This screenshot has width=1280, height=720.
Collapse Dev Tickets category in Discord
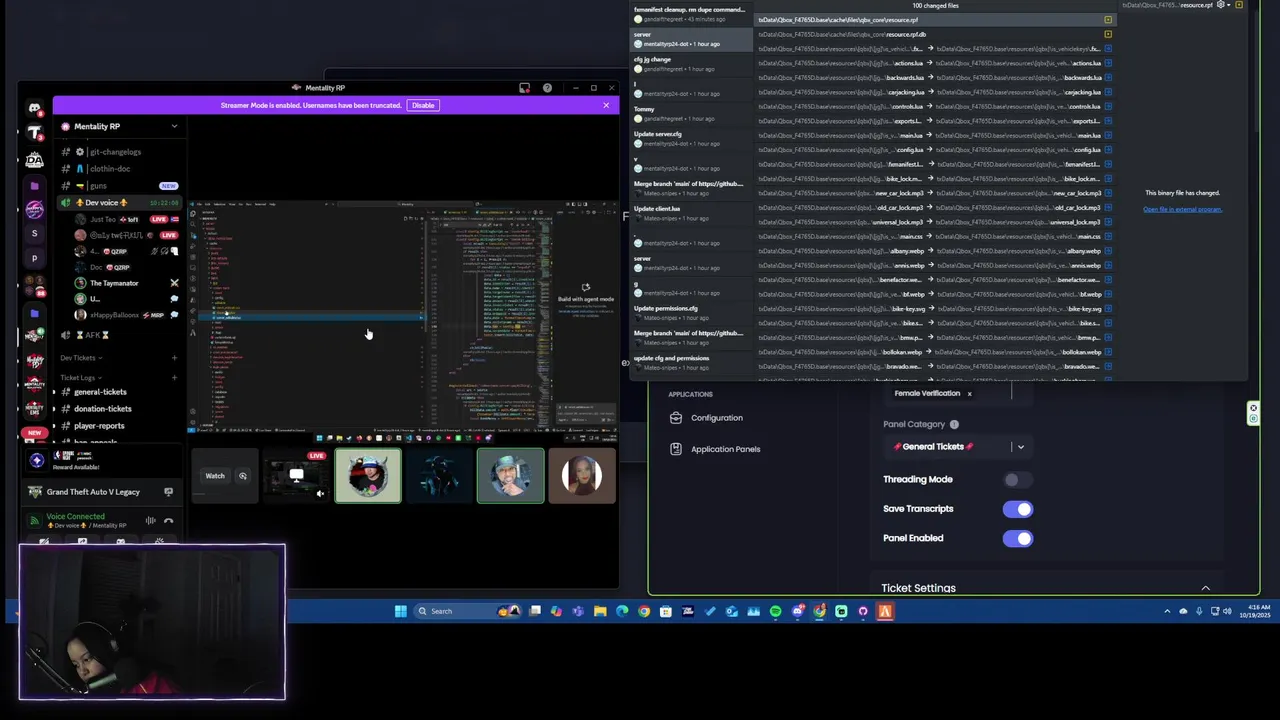pos(80,358)
